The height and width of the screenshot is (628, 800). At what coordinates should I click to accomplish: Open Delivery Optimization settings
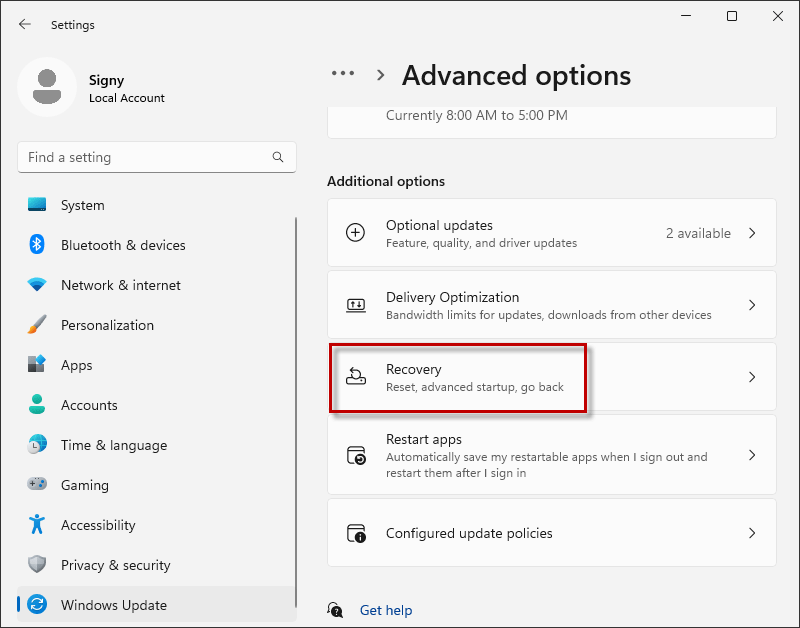point(552,305)
